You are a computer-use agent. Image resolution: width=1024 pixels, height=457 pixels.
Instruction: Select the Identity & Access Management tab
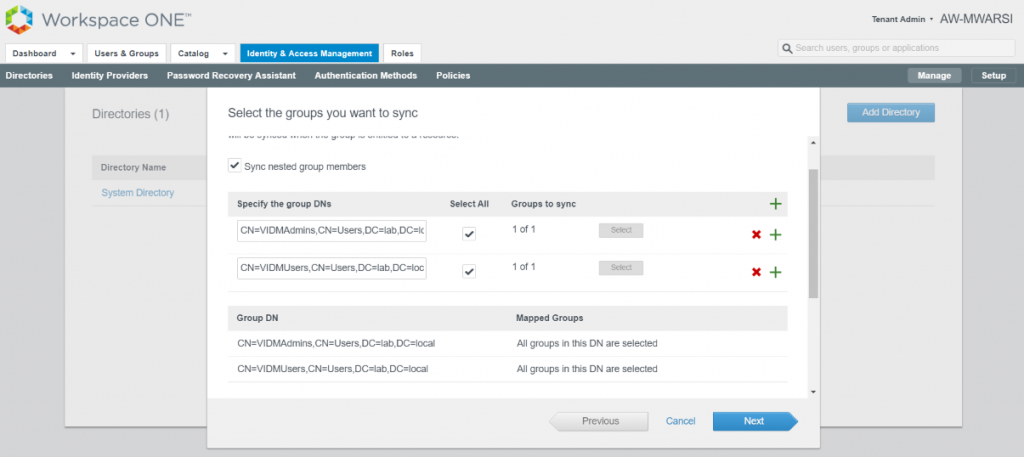click(x=310, y=54)
